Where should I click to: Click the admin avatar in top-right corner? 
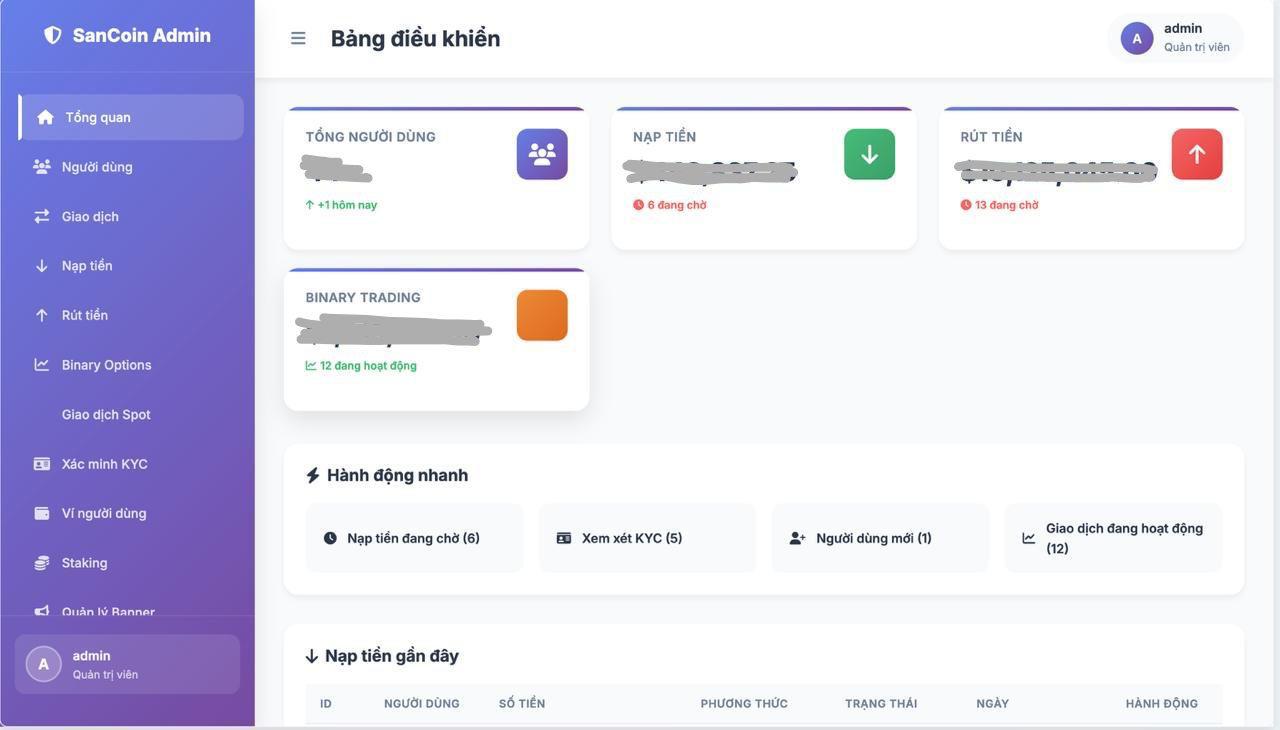tap(1137, 38)
